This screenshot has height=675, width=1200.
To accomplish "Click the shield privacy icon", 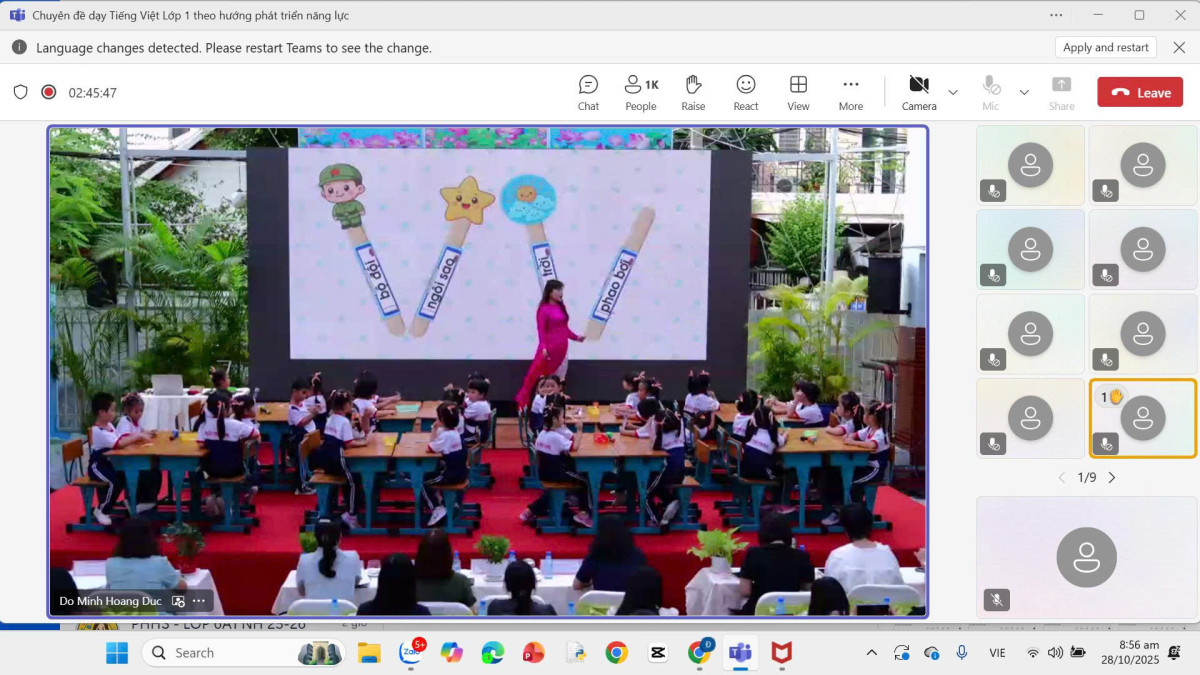I will [x=20, y=92].
